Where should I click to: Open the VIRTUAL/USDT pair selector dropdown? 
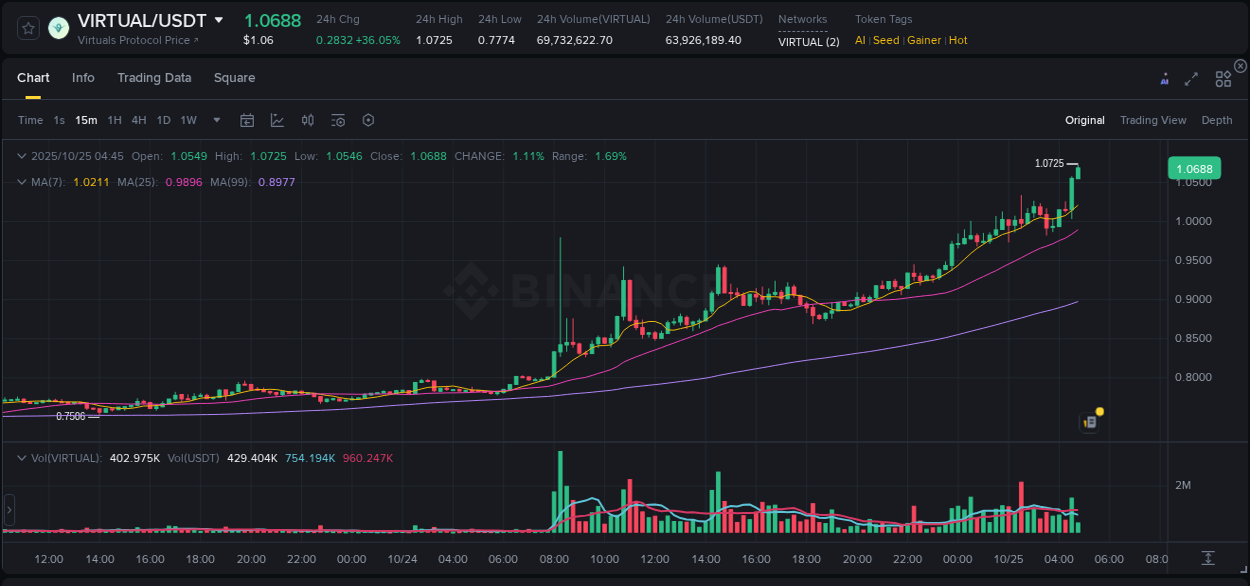[218, 19]
